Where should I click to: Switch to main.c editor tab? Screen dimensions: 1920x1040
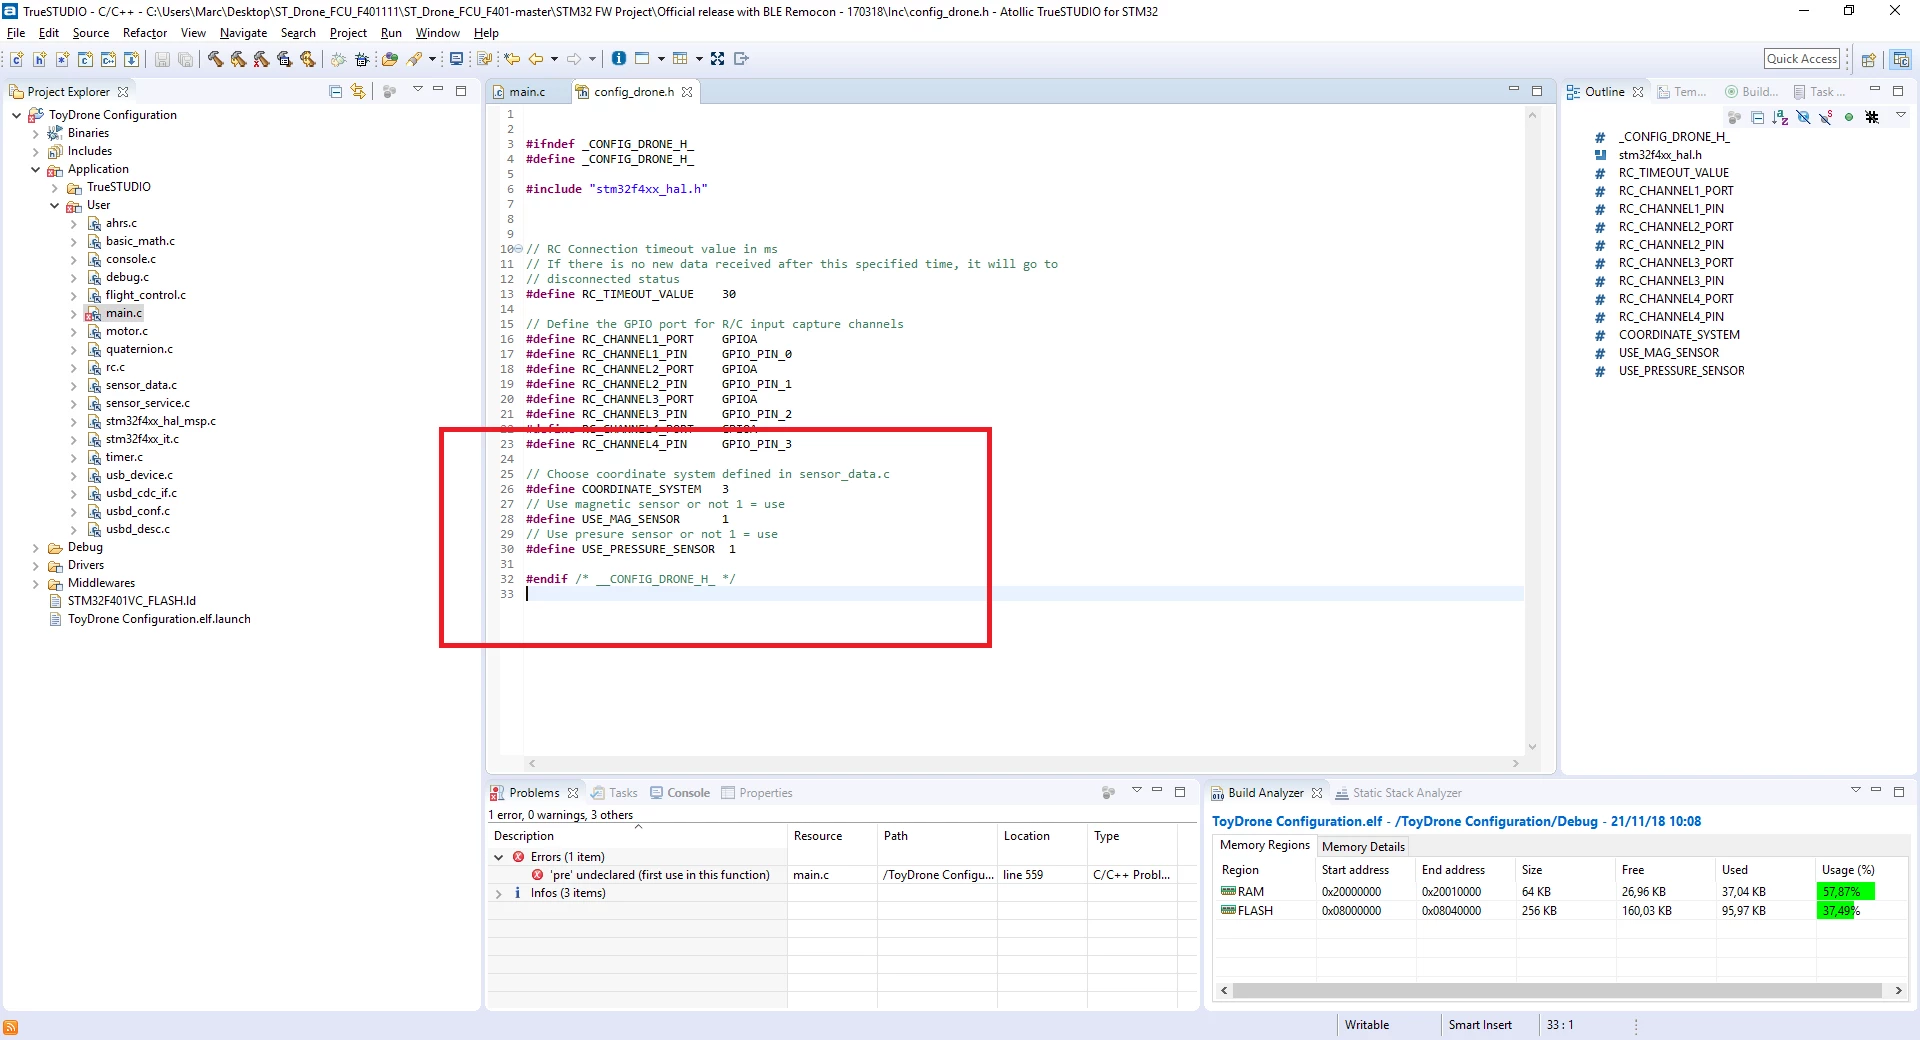point(527,92)
